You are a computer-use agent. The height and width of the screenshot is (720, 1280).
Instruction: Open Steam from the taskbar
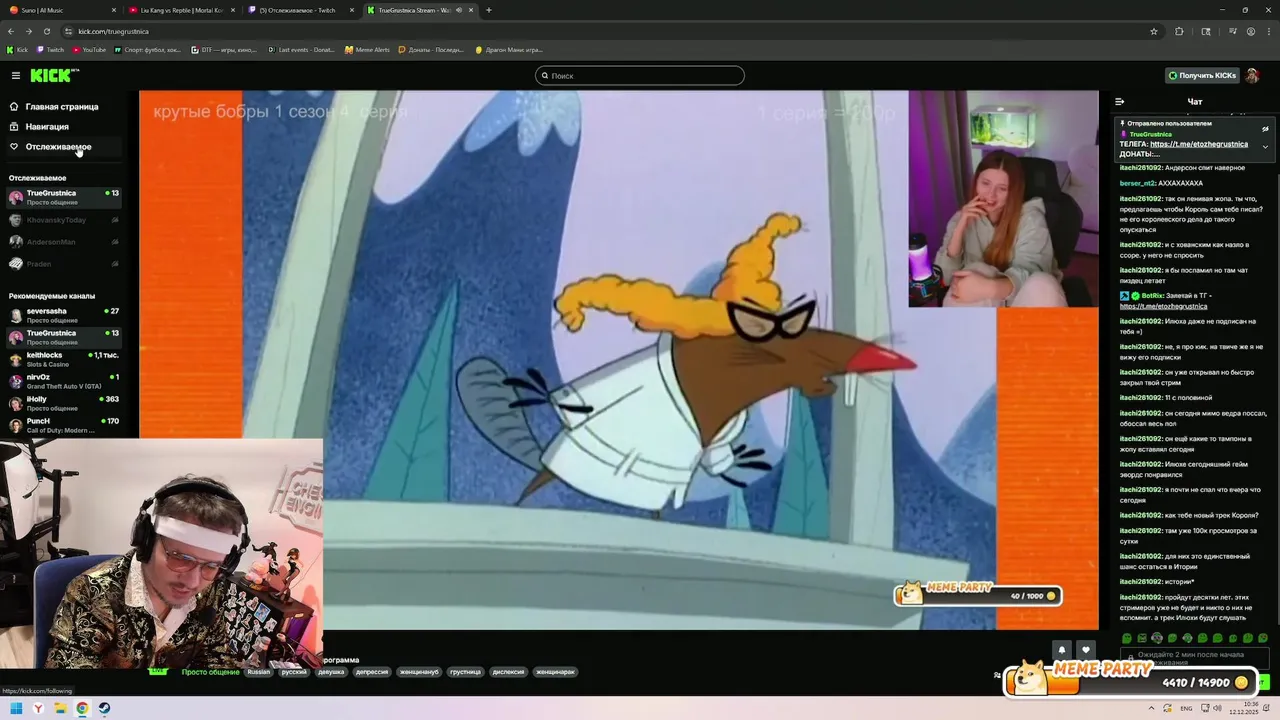coord(104,708)
